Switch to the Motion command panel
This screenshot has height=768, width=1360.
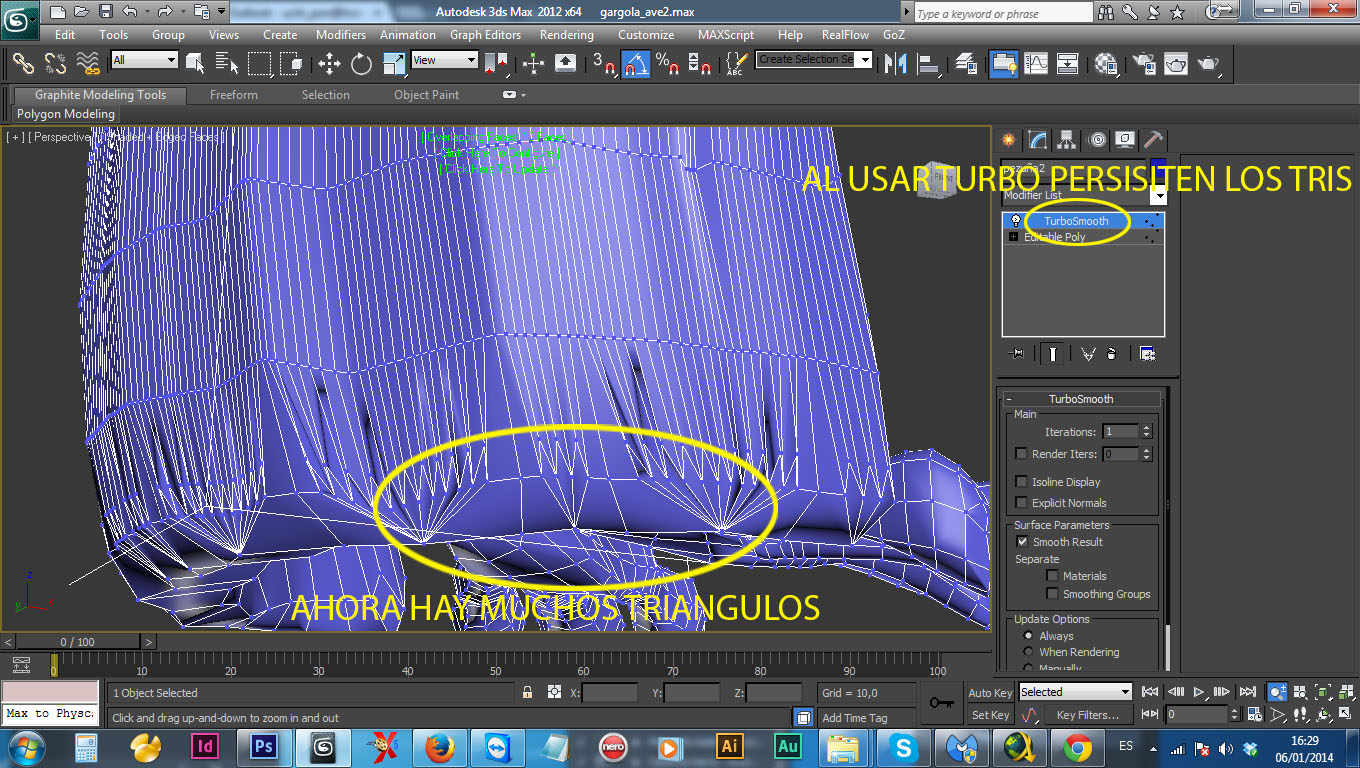pyautogui.click(x=1097, y=139)
